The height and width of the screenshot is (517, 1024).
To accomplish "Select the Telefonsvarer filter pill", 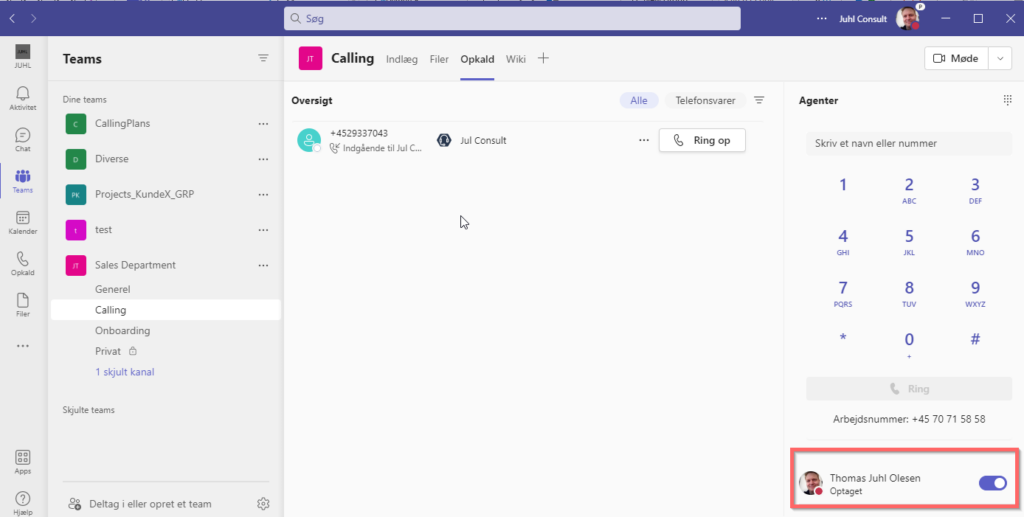I will 705,101.
